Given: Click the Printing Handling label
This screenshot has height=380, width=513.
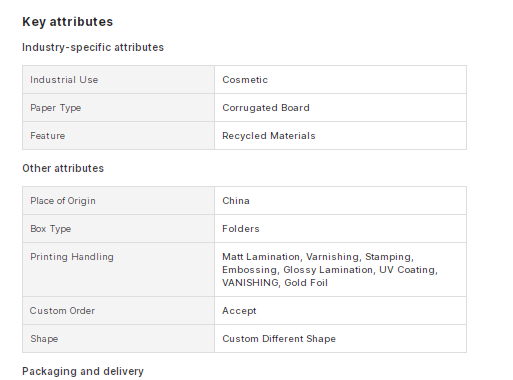Looking at the screenshot, I should click(72, 257).
